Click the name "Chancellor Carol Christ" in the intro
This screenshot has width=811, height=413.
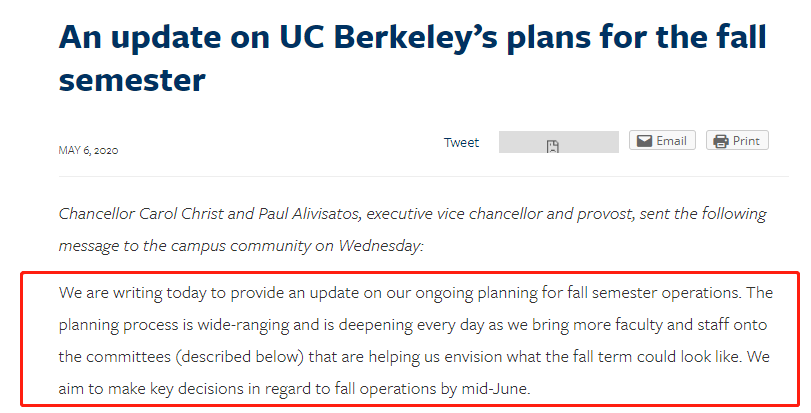click(x=141, y=213)
